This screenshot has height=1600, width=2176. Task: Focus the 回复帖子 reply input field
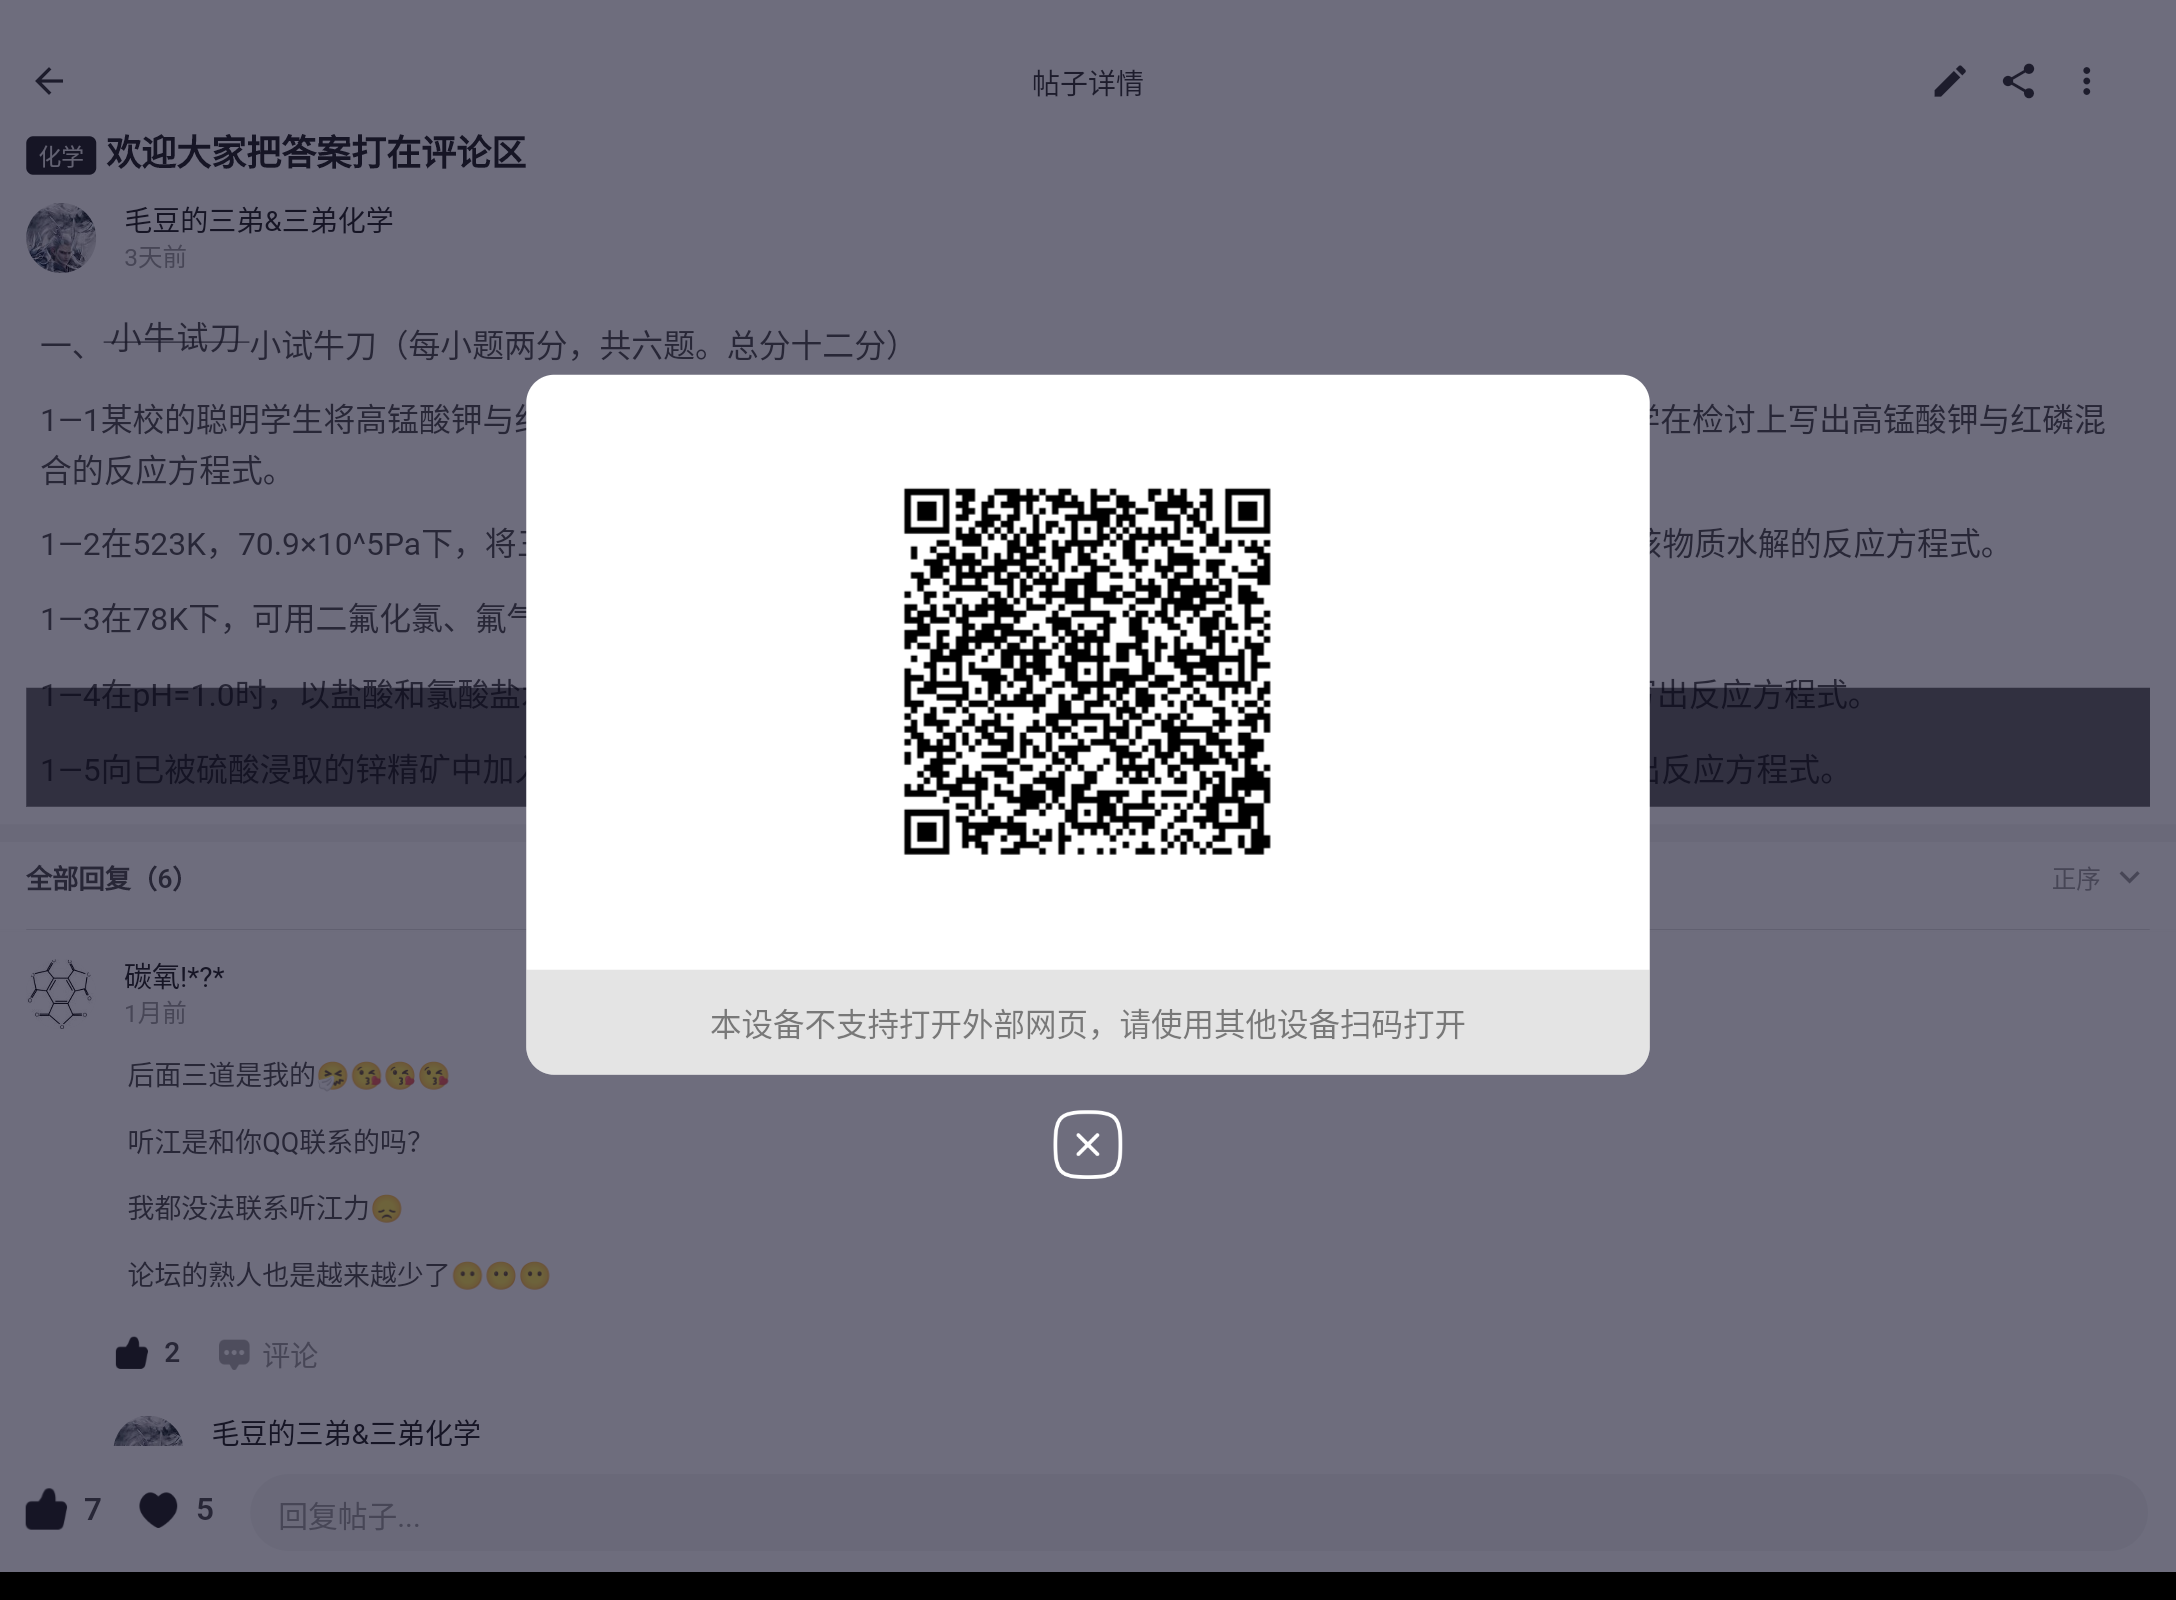[1198, 1514]
